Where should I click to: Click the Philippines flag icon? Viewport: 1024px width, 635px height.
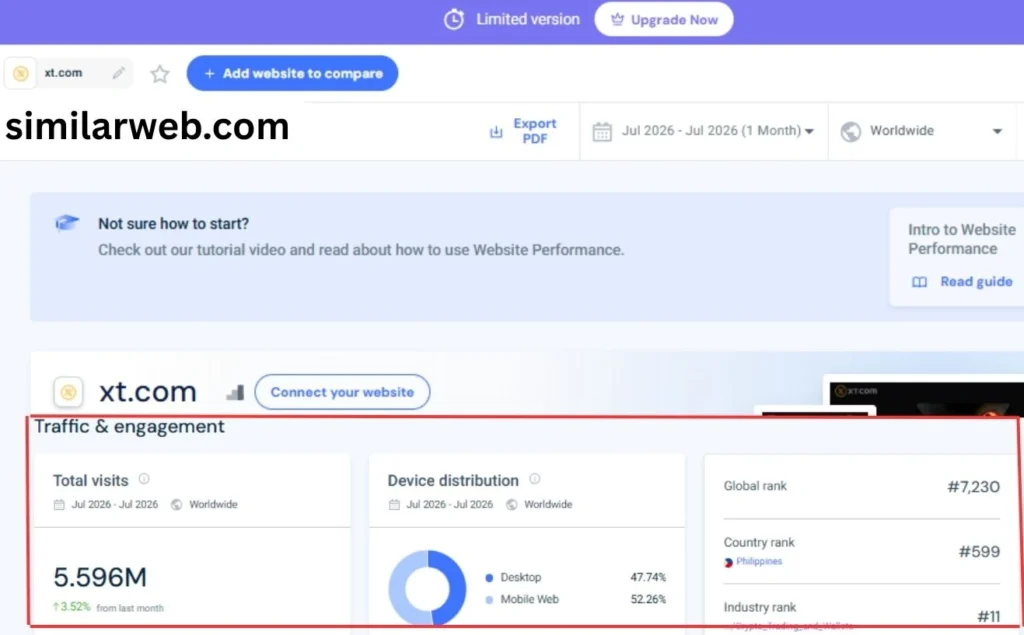[x=728, y=562]
